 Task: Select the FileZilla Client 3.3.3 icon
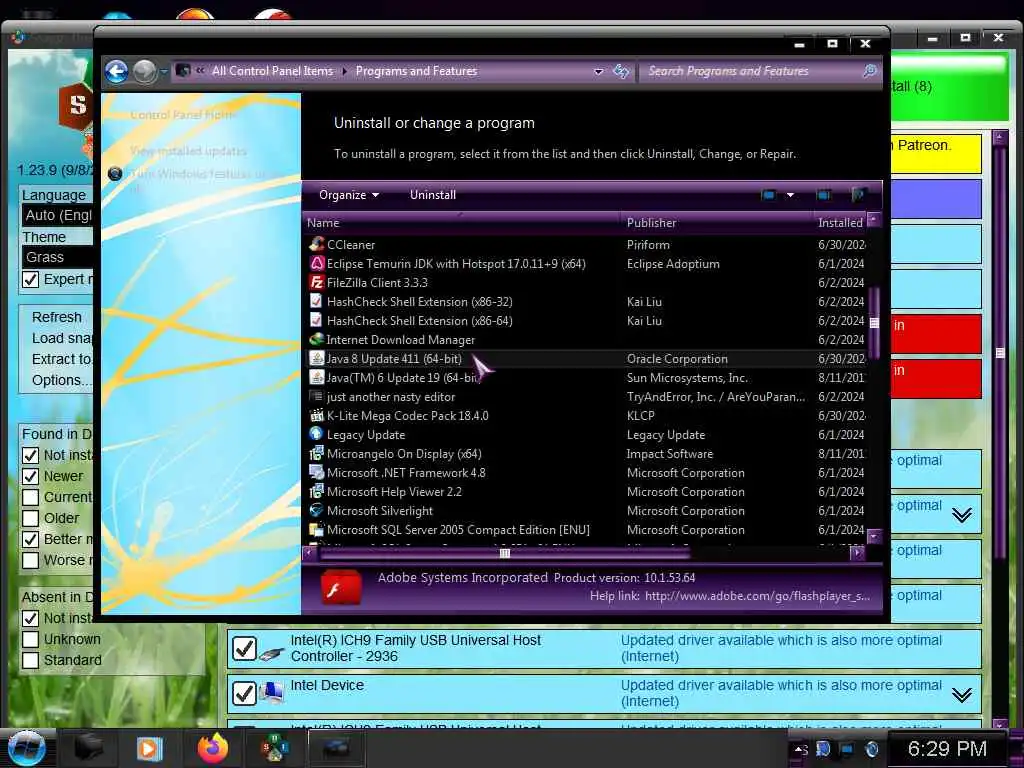[317, 283]
